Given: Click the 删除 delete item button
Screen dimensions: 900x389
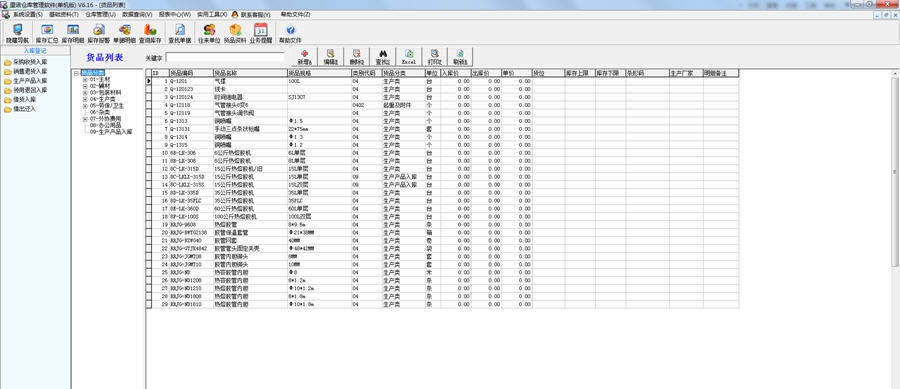Looking at the screenshot, I should (x=356, y=57).
